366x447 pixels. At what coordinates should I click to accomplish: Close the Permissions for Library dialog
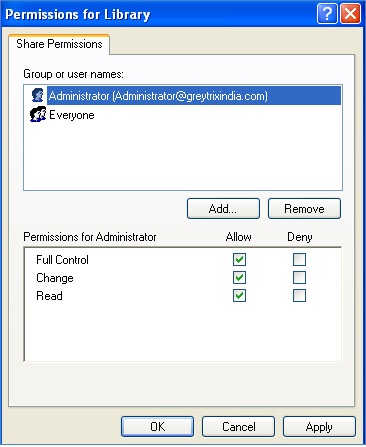click(350, 14)
